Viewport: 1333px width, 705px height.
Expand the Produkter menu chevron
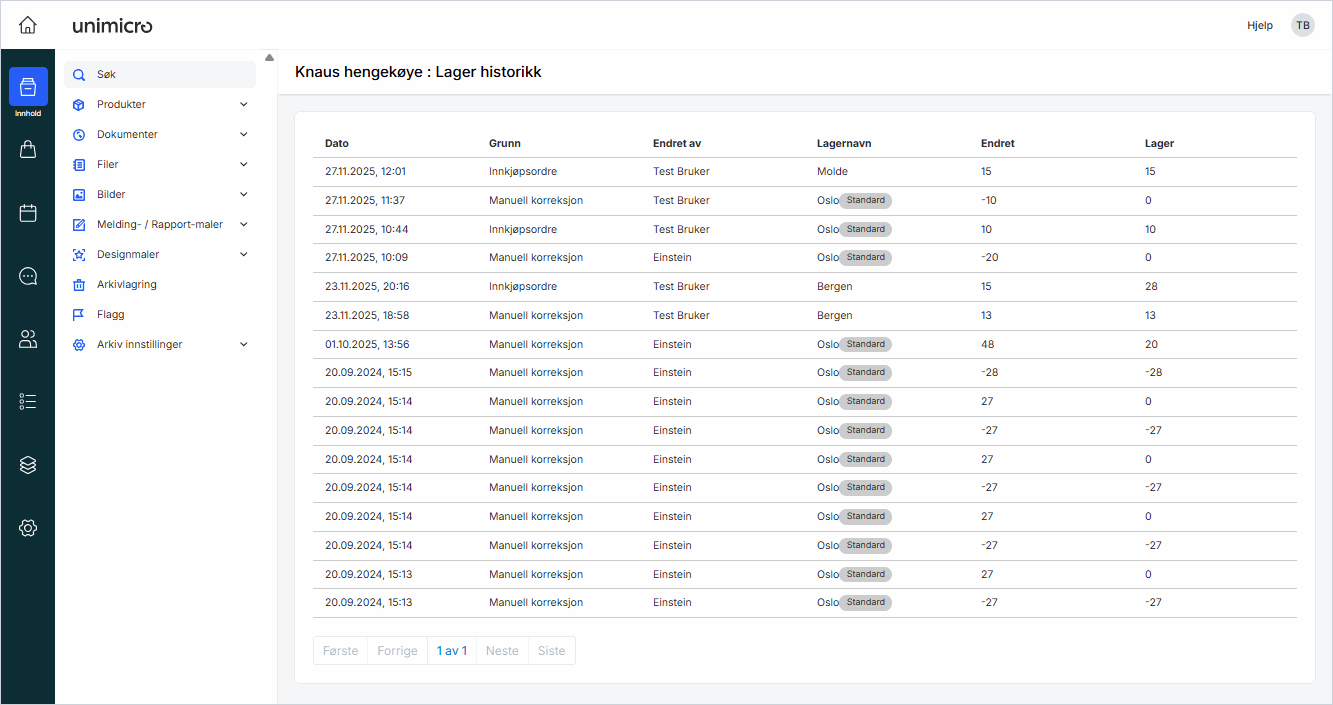click(244, 104)
